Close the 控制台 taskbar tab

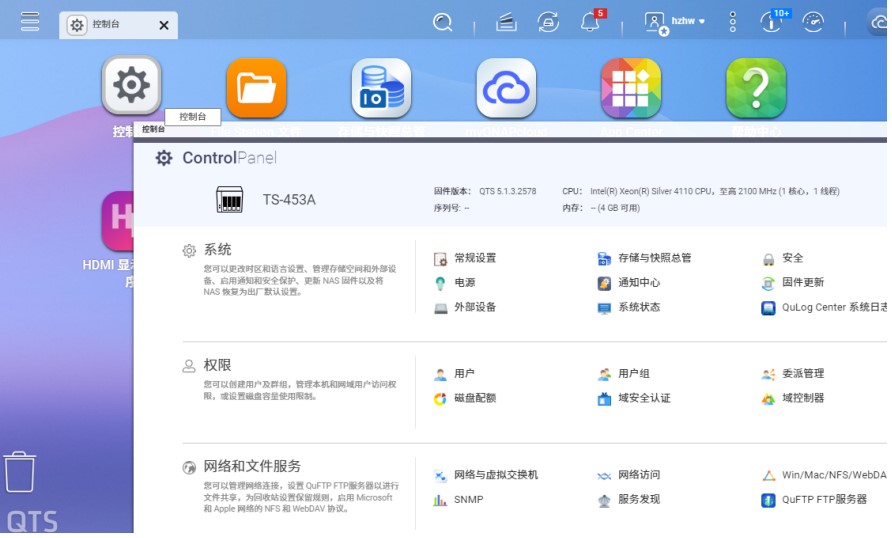pyautogui.click(x=164, y=26)
